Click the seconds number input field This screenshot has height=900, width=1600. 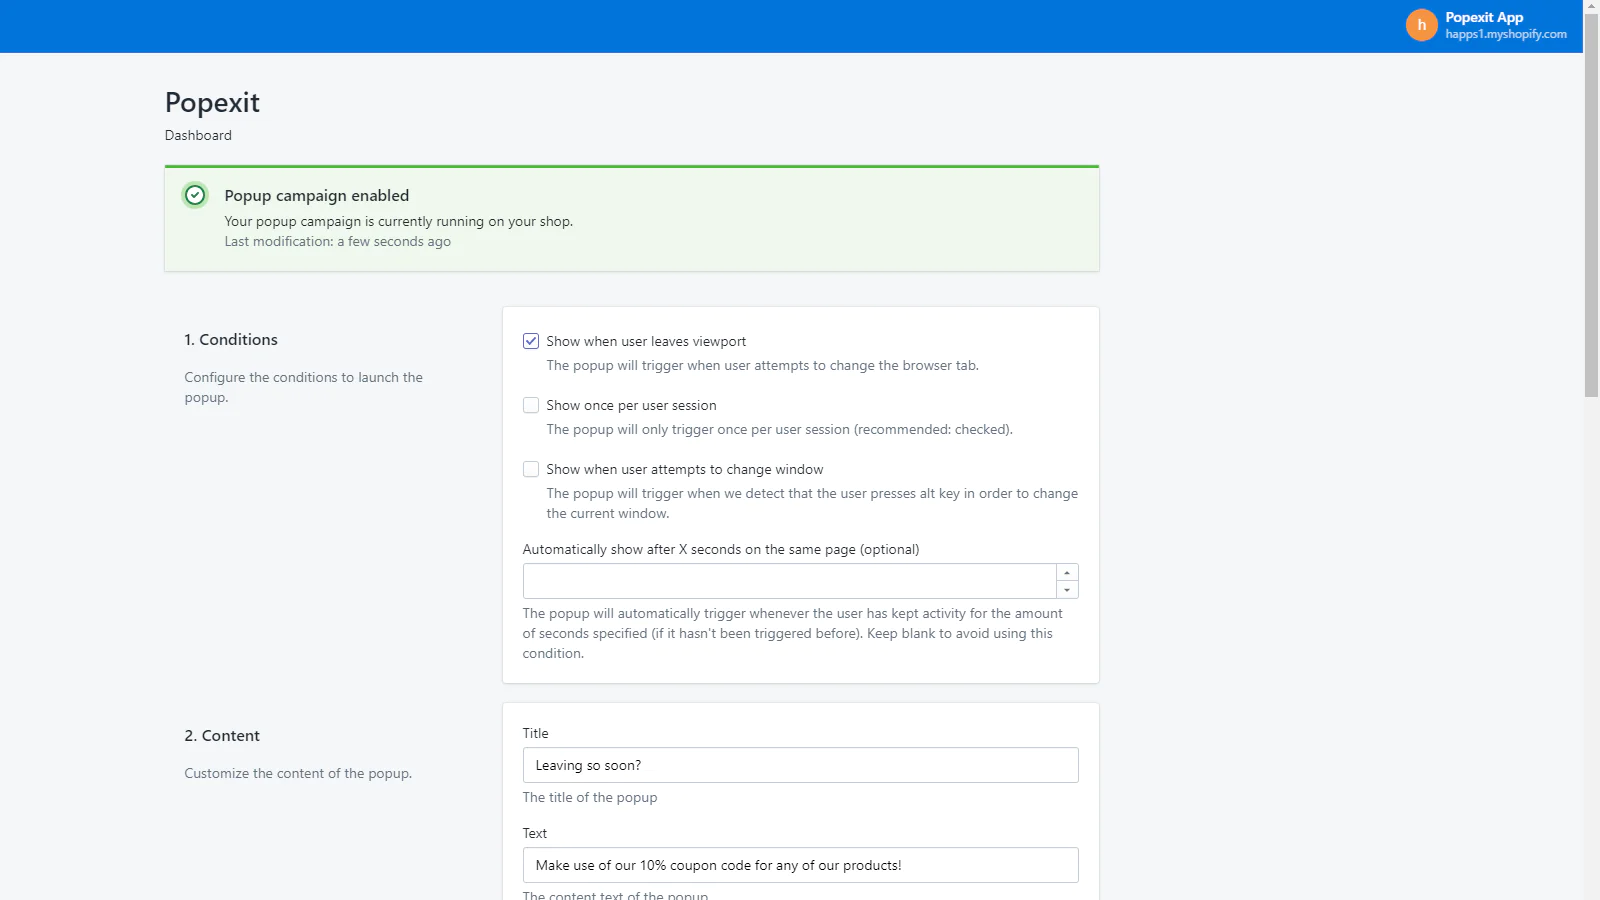click(789, 581)
